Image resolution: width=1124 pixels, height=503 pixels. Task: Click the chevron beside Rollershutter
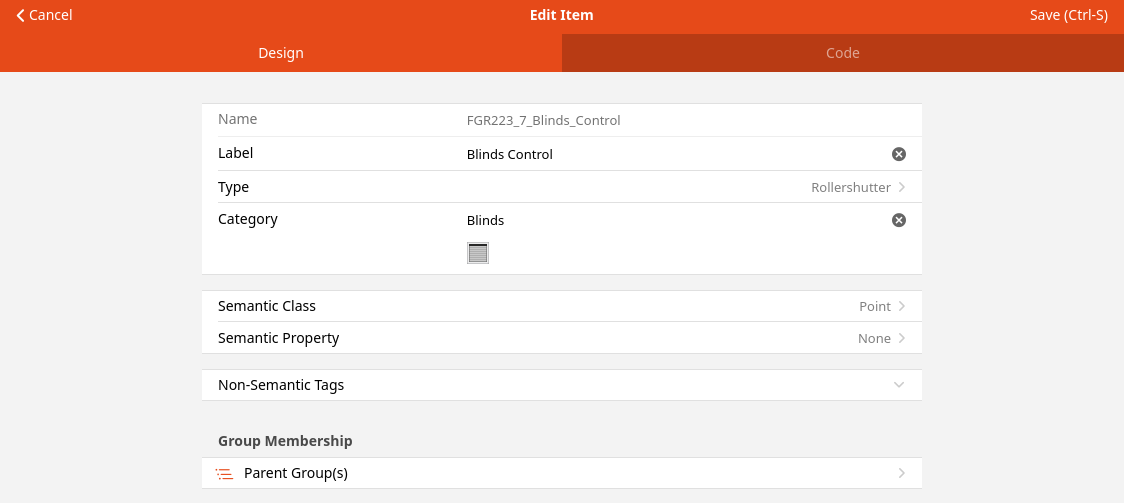(x=902, y=187)
